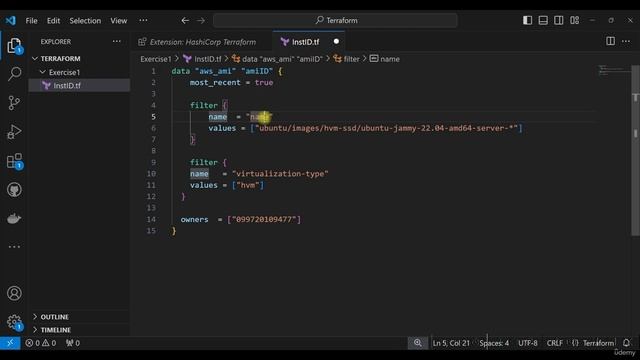This screenshot has width=640, height=360.
Task: Go back with the left arrow
Action: coord(185,20)
